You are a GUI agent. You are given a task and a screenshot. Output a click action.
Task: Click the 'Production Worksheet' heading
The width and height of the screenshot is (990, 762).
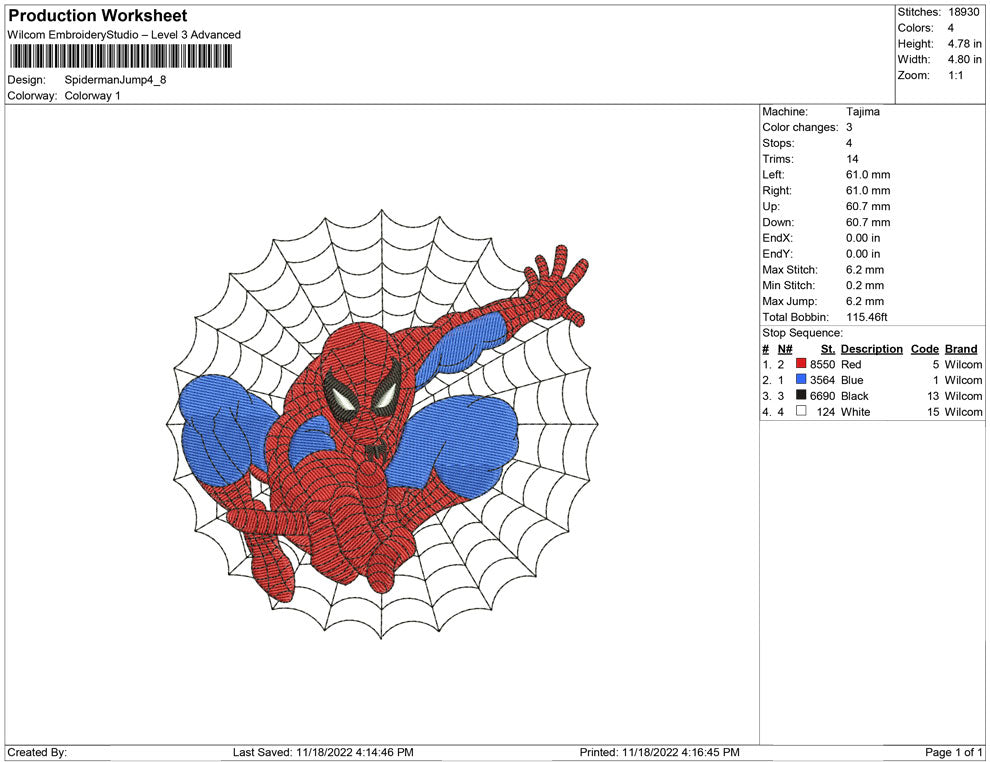click(98, 16)
